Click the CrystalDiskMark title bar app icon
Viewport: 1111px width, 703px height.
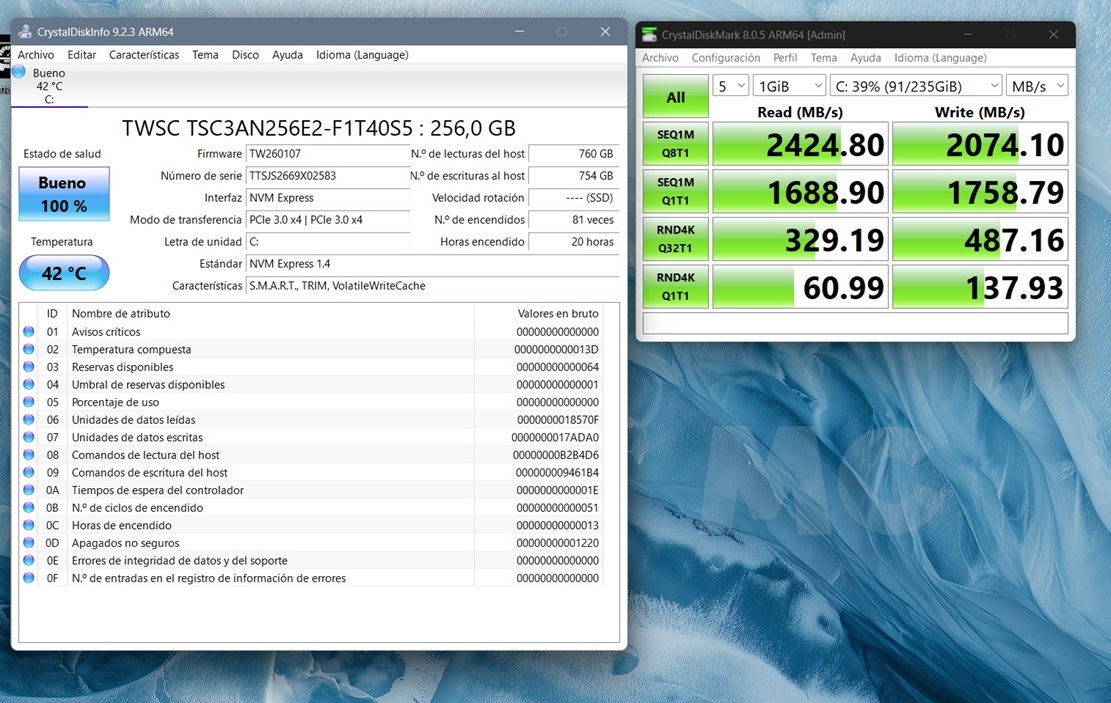649,35
